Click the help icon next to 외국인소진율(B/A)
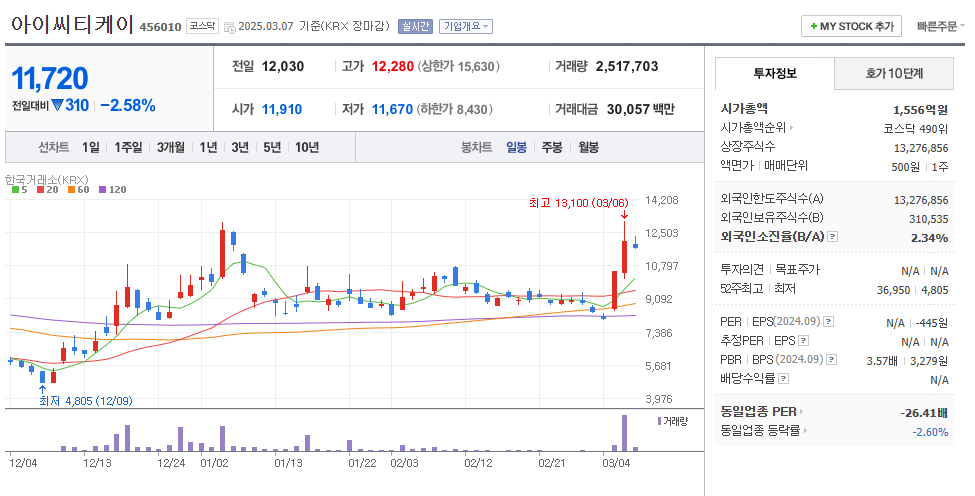 [833, 237]
